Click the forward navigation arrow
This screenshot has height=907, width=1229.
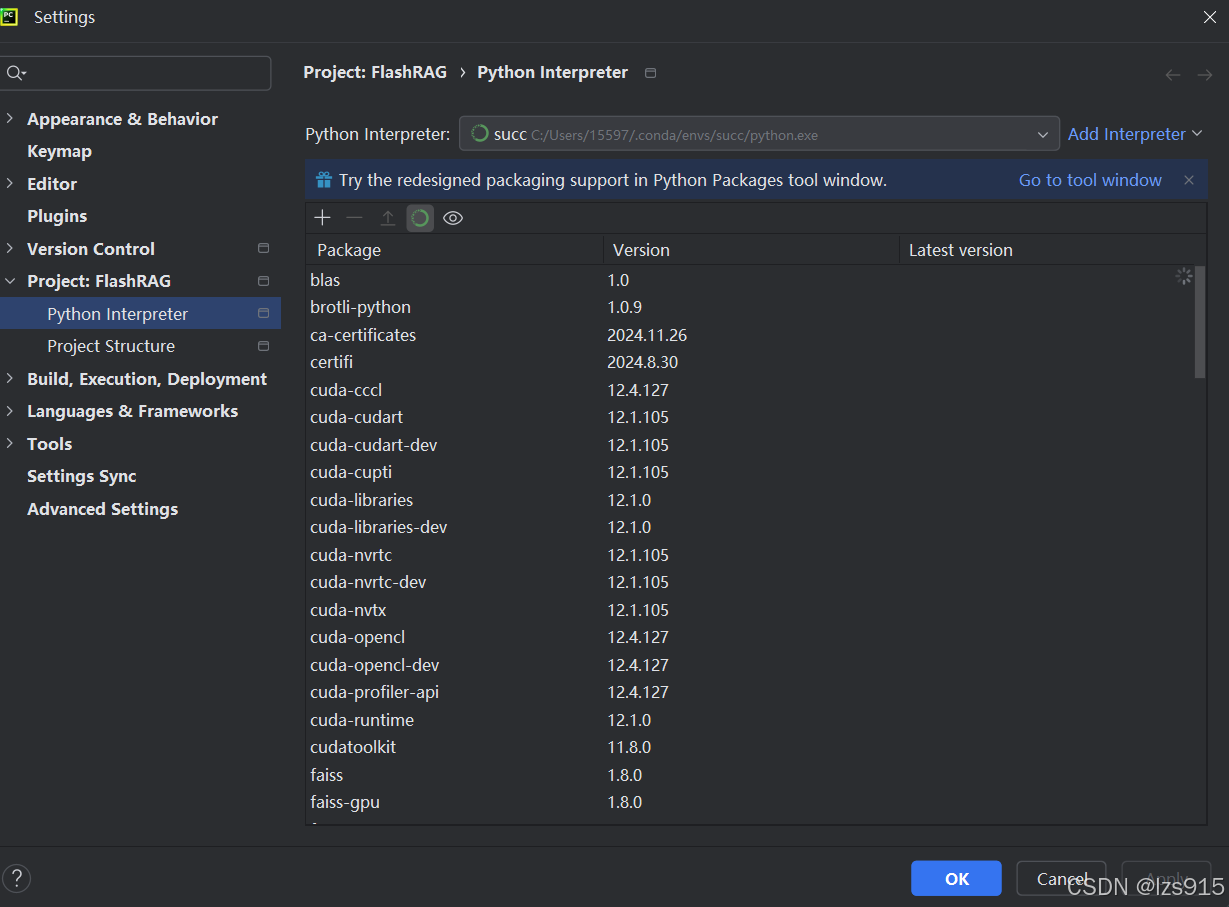point(1204,74)
